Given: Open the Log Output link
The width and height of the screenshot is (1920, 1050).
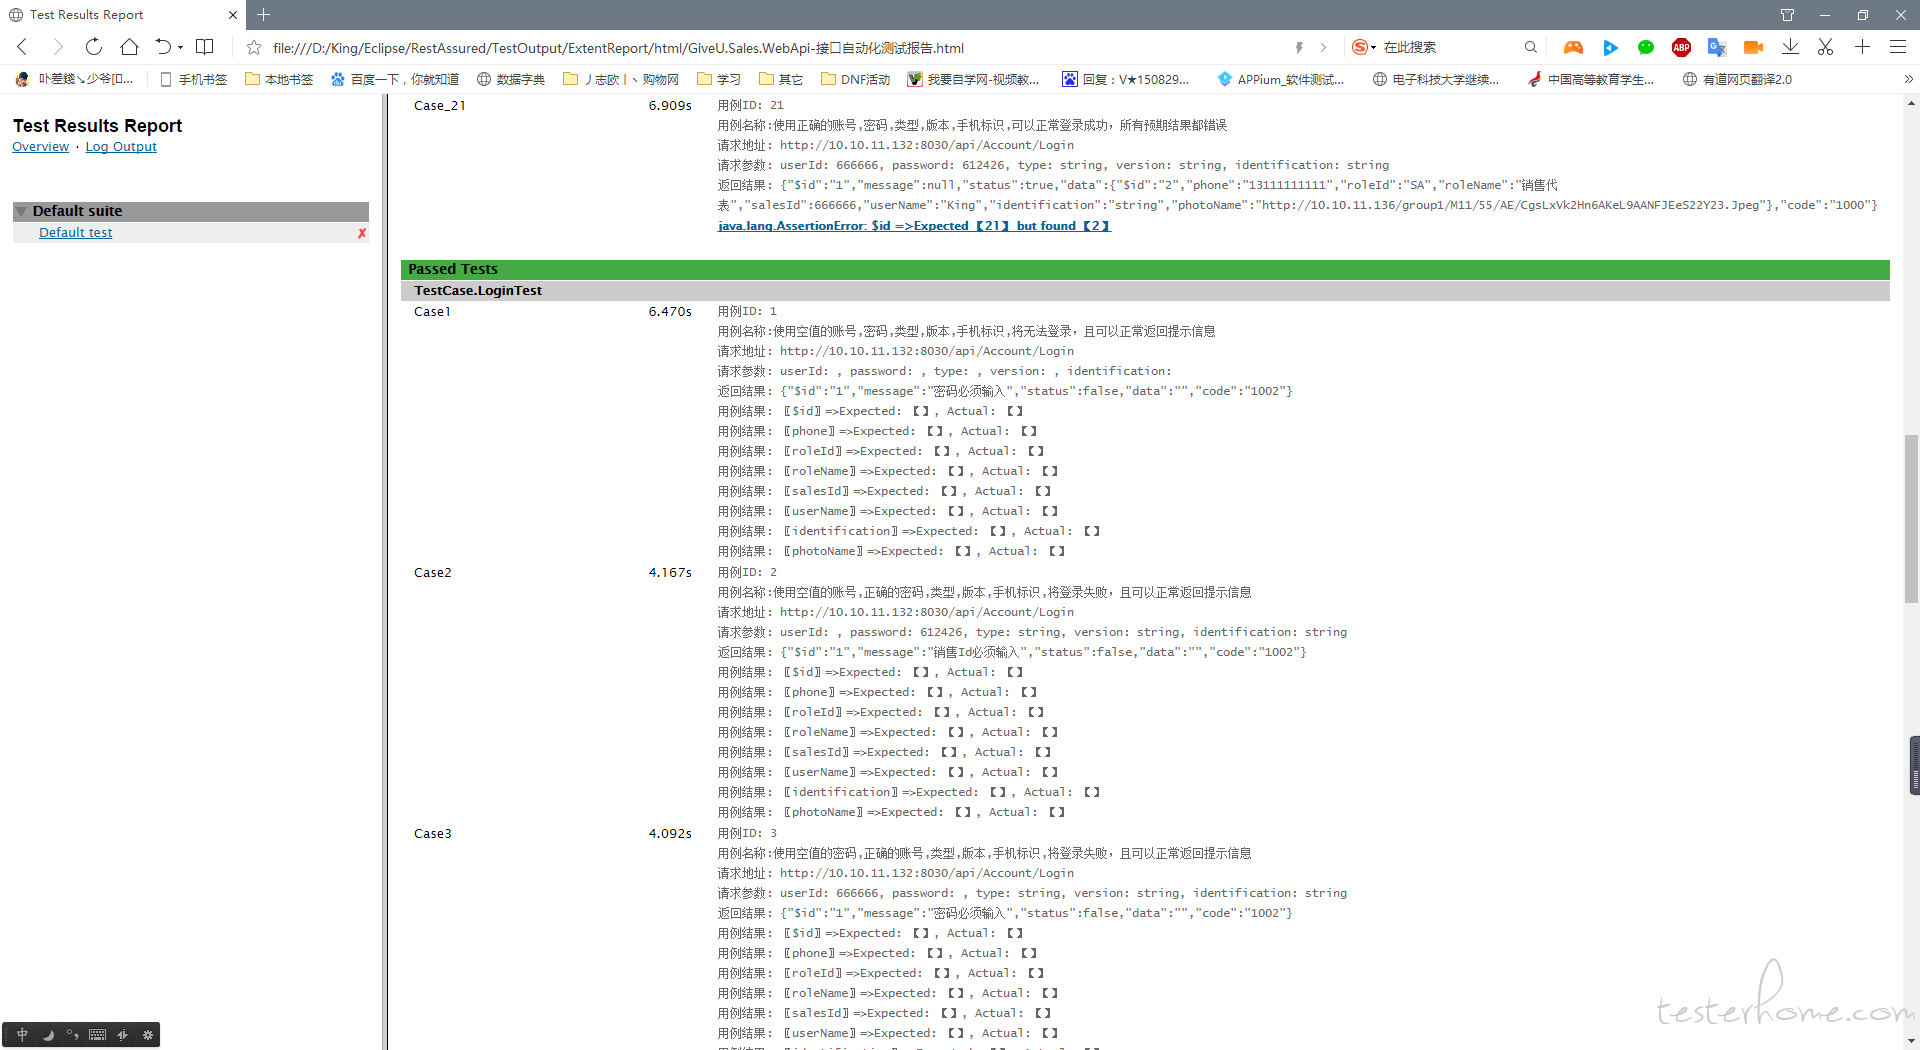Looking at the screenshot, I should (x=121, y=147).
